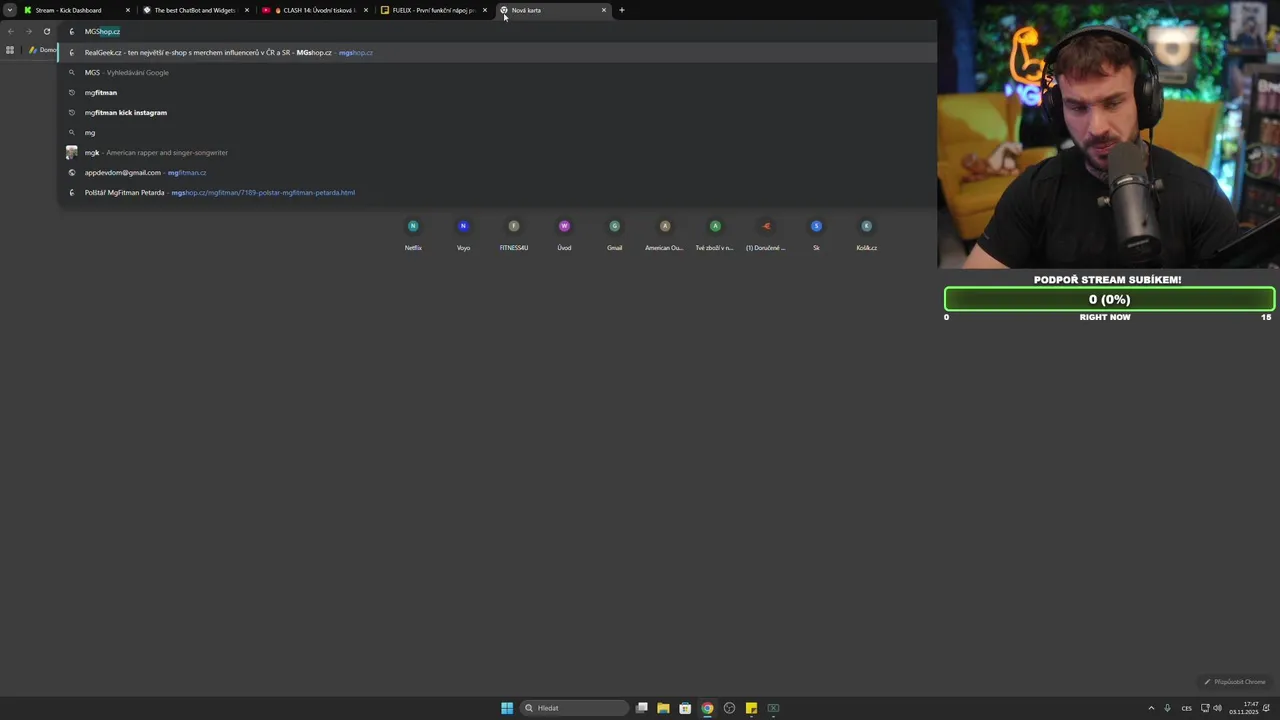Screen dimensions: 1280x720
Task: Open Netflix shortcut
Action: point(413,234)
